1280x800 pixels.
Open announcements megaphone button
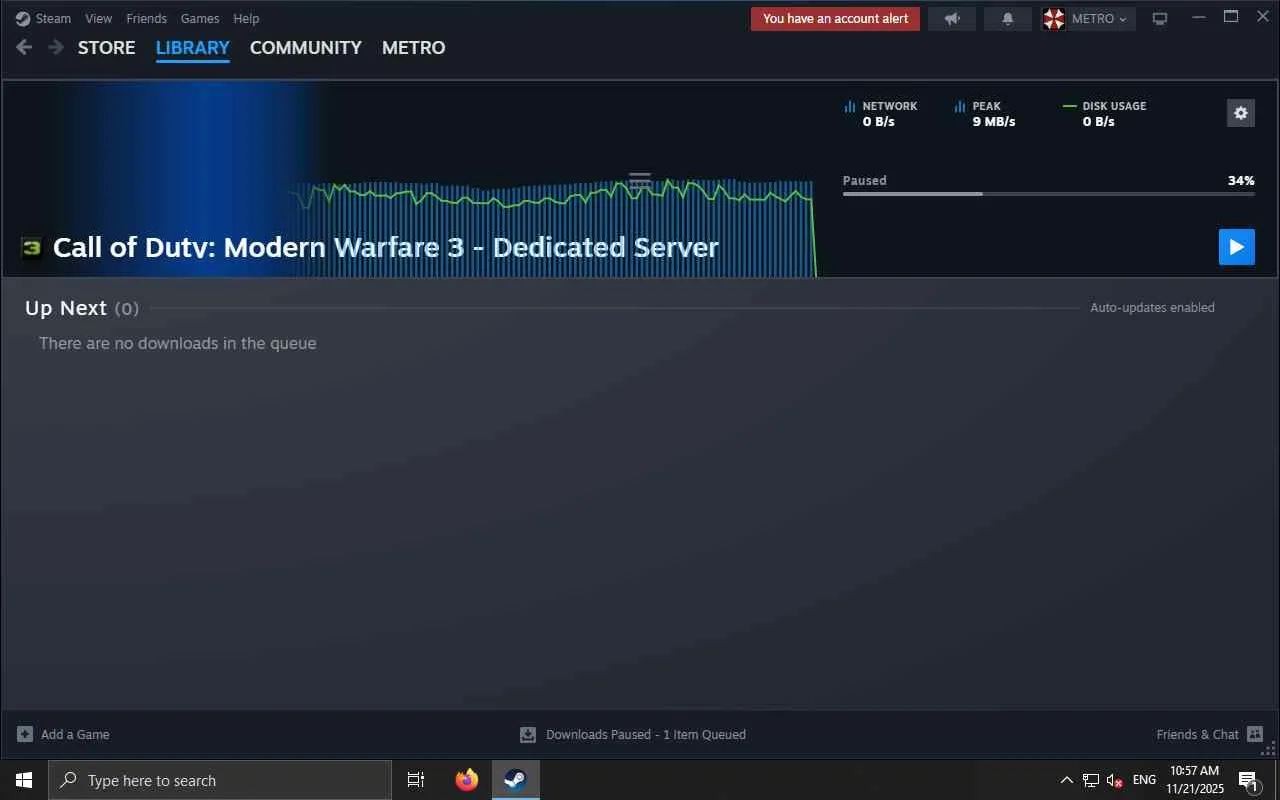(952, 18)
